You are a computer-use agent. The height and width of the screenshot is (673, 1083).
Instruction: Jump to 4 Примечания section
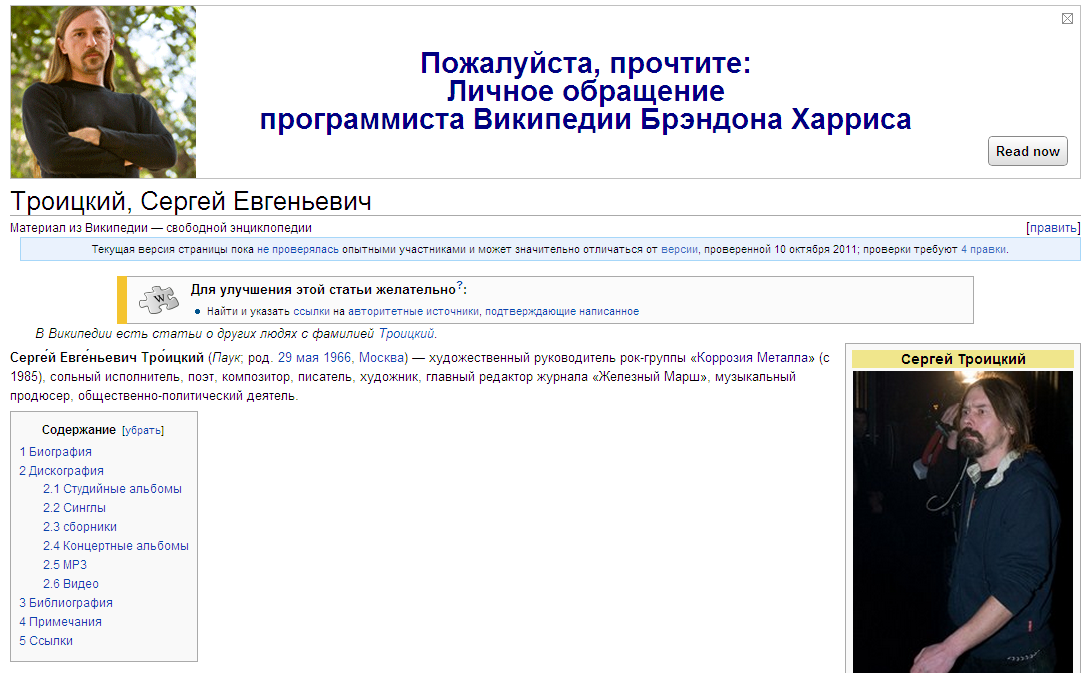tap(60, 622)
